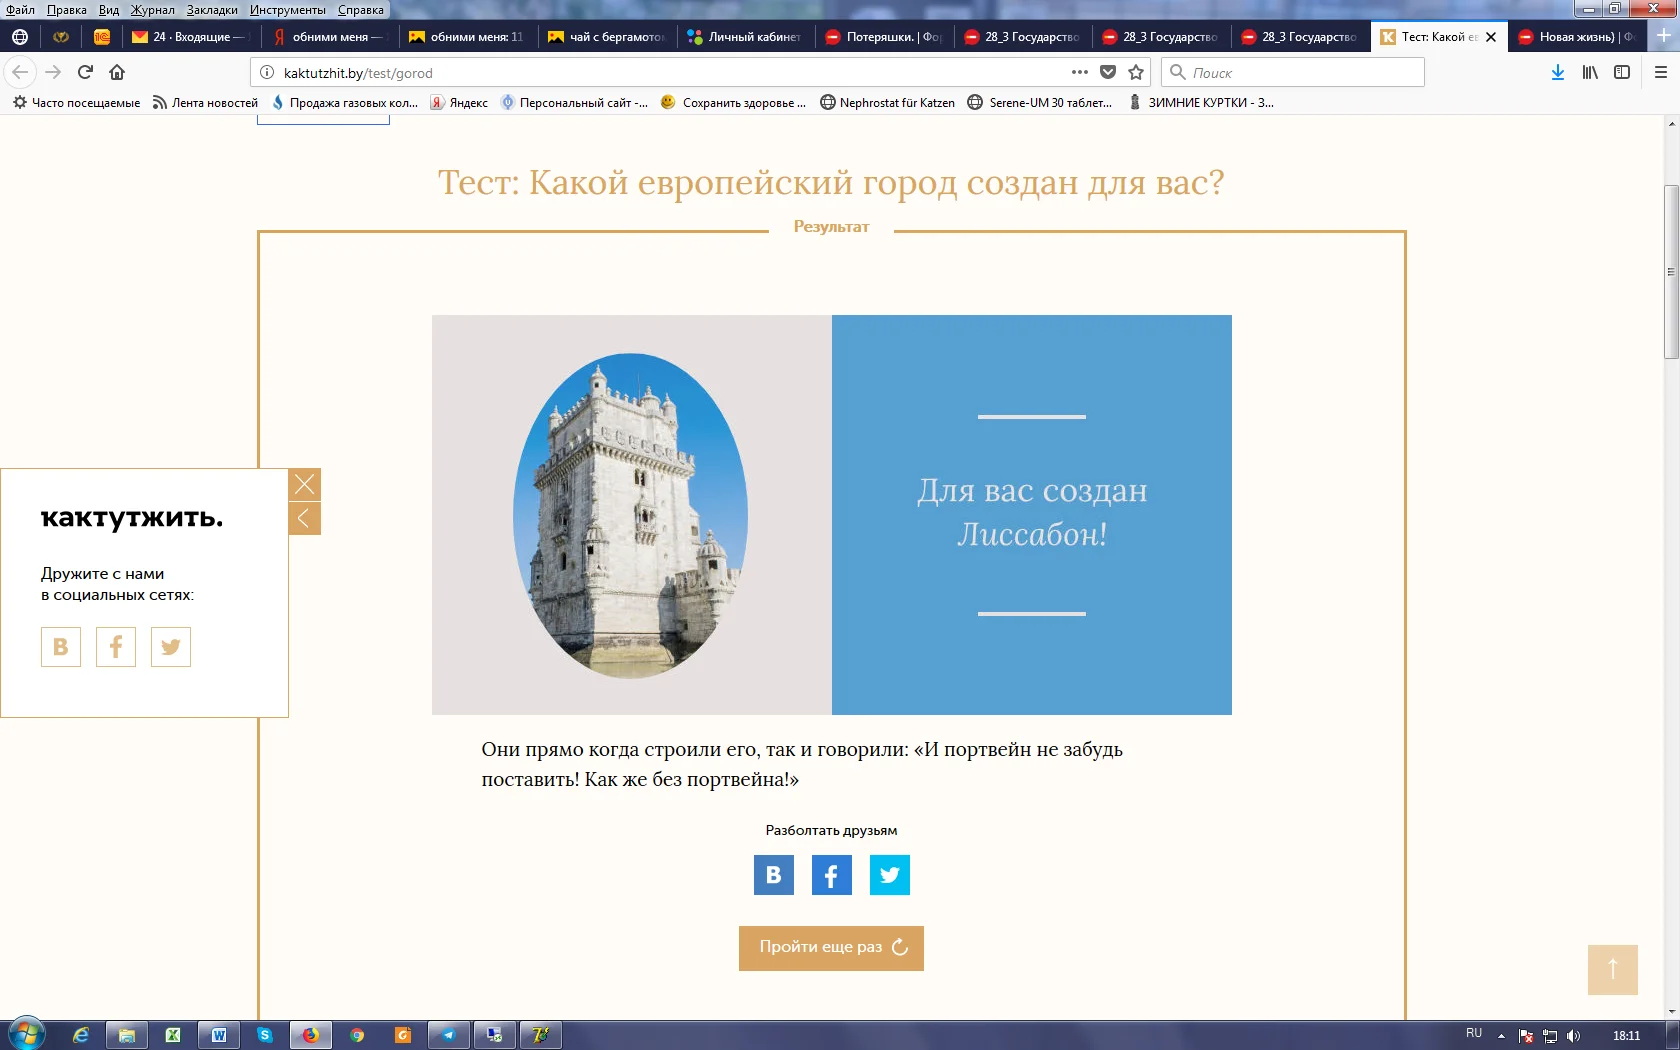
Task: Open the Журнал menu
Action: pos(153,10)
